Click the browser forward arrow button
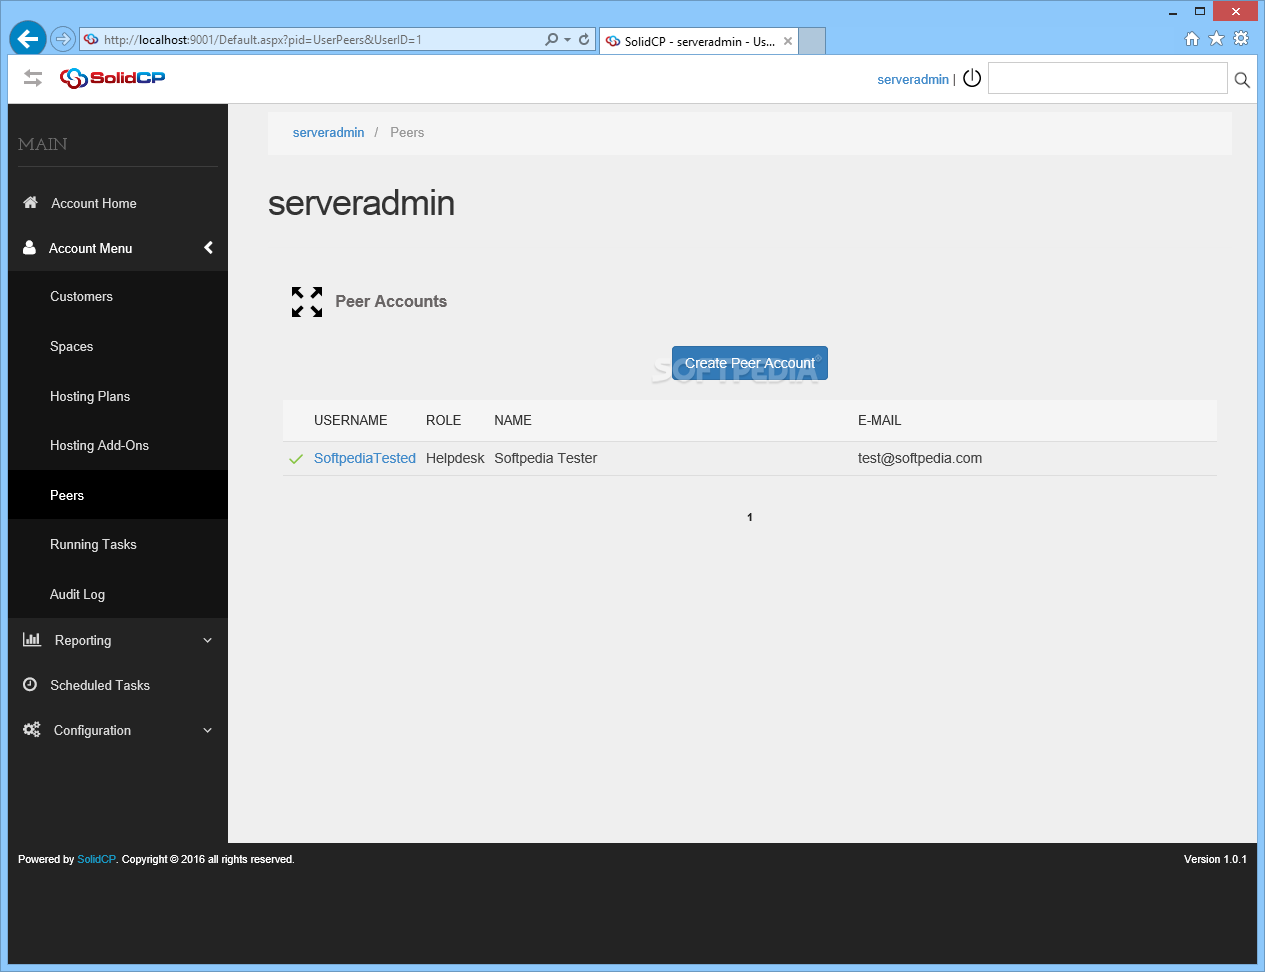This screenshot has width=1265, height=972. (63, 39)
